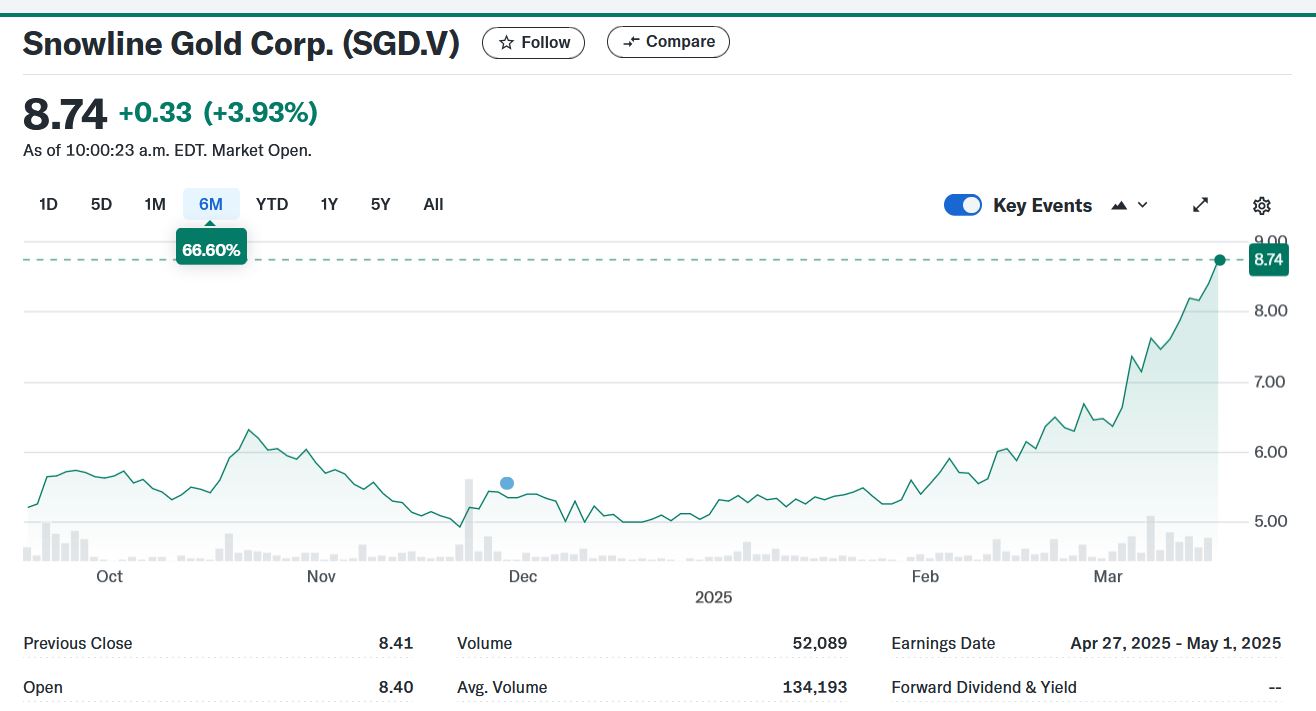This screenshot has height=711, width=1316.
Task: Click the Feb axis label
Action: click(x=925, y=576)
